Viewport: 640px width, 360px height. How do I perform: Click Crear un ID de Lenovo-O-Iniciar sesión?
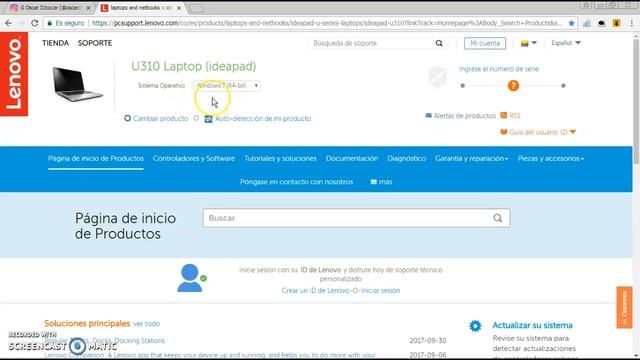(x=341, y=291)
